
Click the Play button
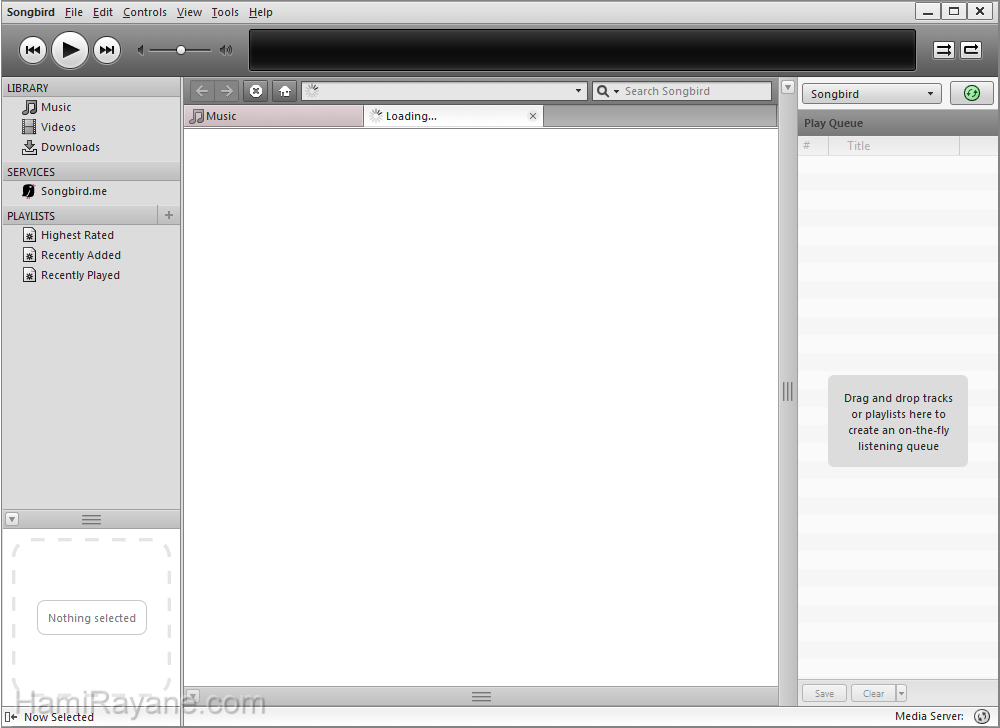pyautogui.click(x=70, y=50)
